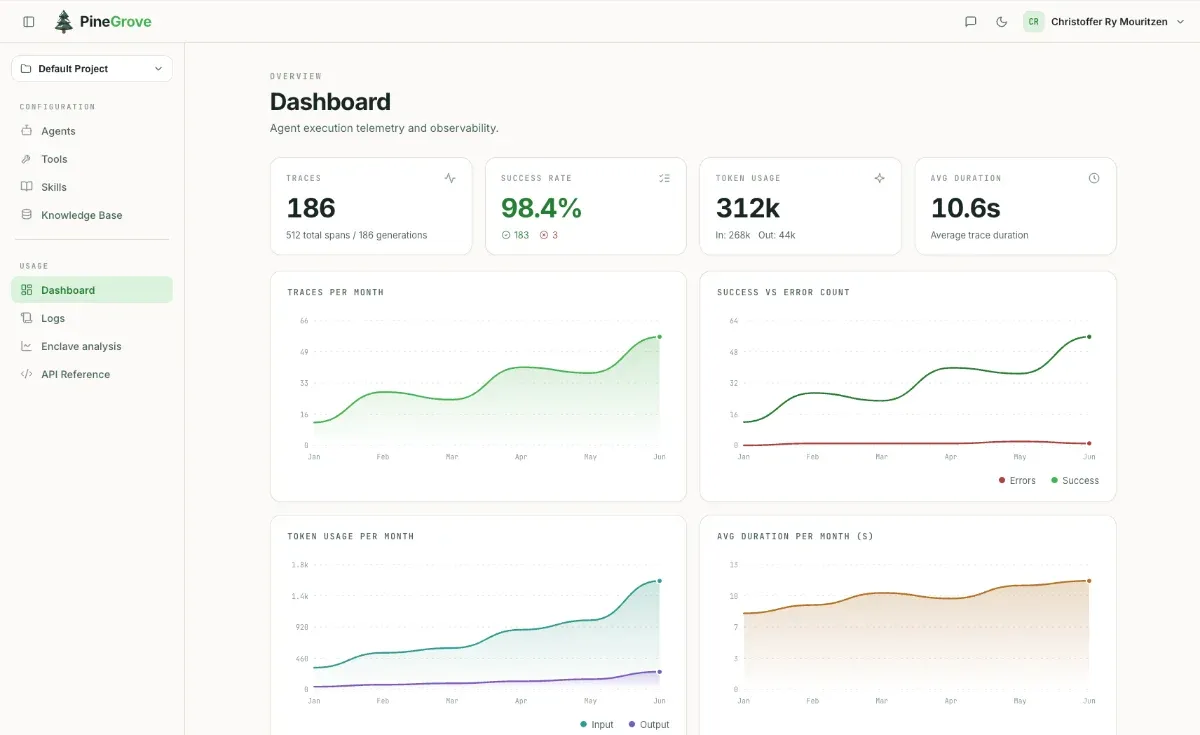Click the purple Output legend dot

[x=632, y=725]
